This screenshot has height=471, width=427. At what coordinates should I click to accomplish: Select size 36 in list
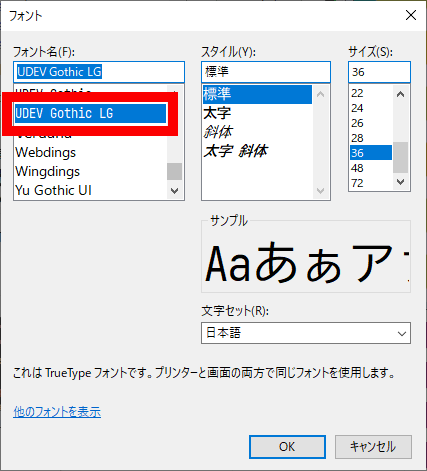(371, 153)
